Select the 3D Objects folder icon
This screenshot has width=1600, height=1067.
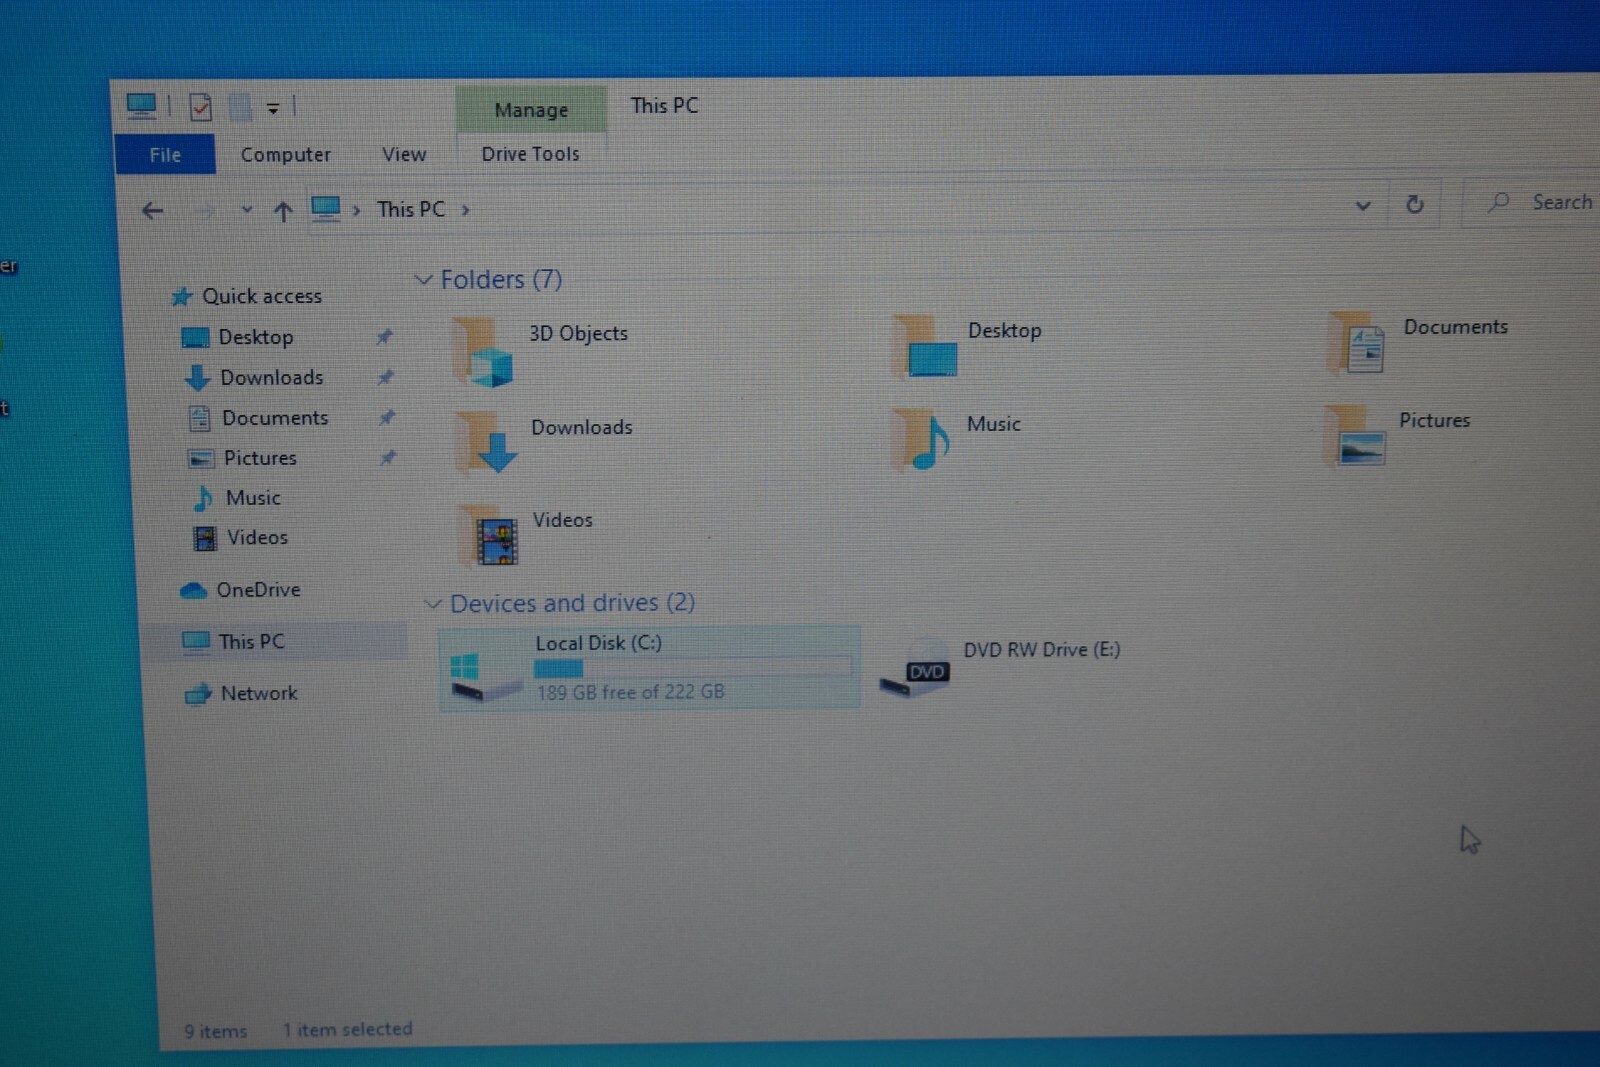tap(483, 352)
